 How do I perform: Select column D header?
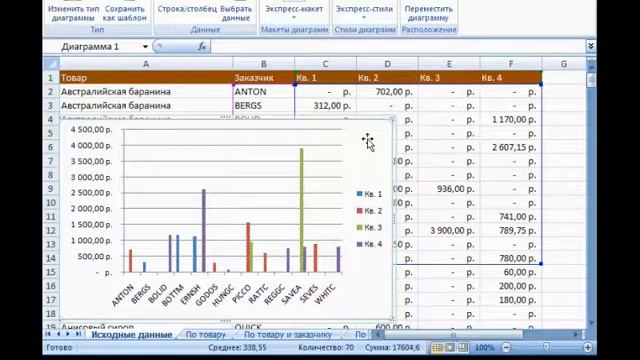[387, 64]
